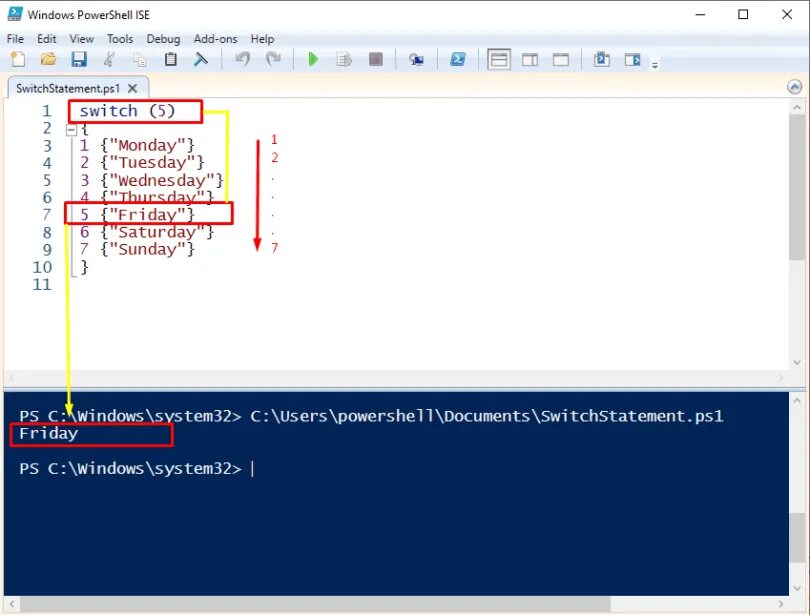Screen dimensions: 810x615
Task: Maximize the PowerShell ISE window
Action: pos(743,14)
